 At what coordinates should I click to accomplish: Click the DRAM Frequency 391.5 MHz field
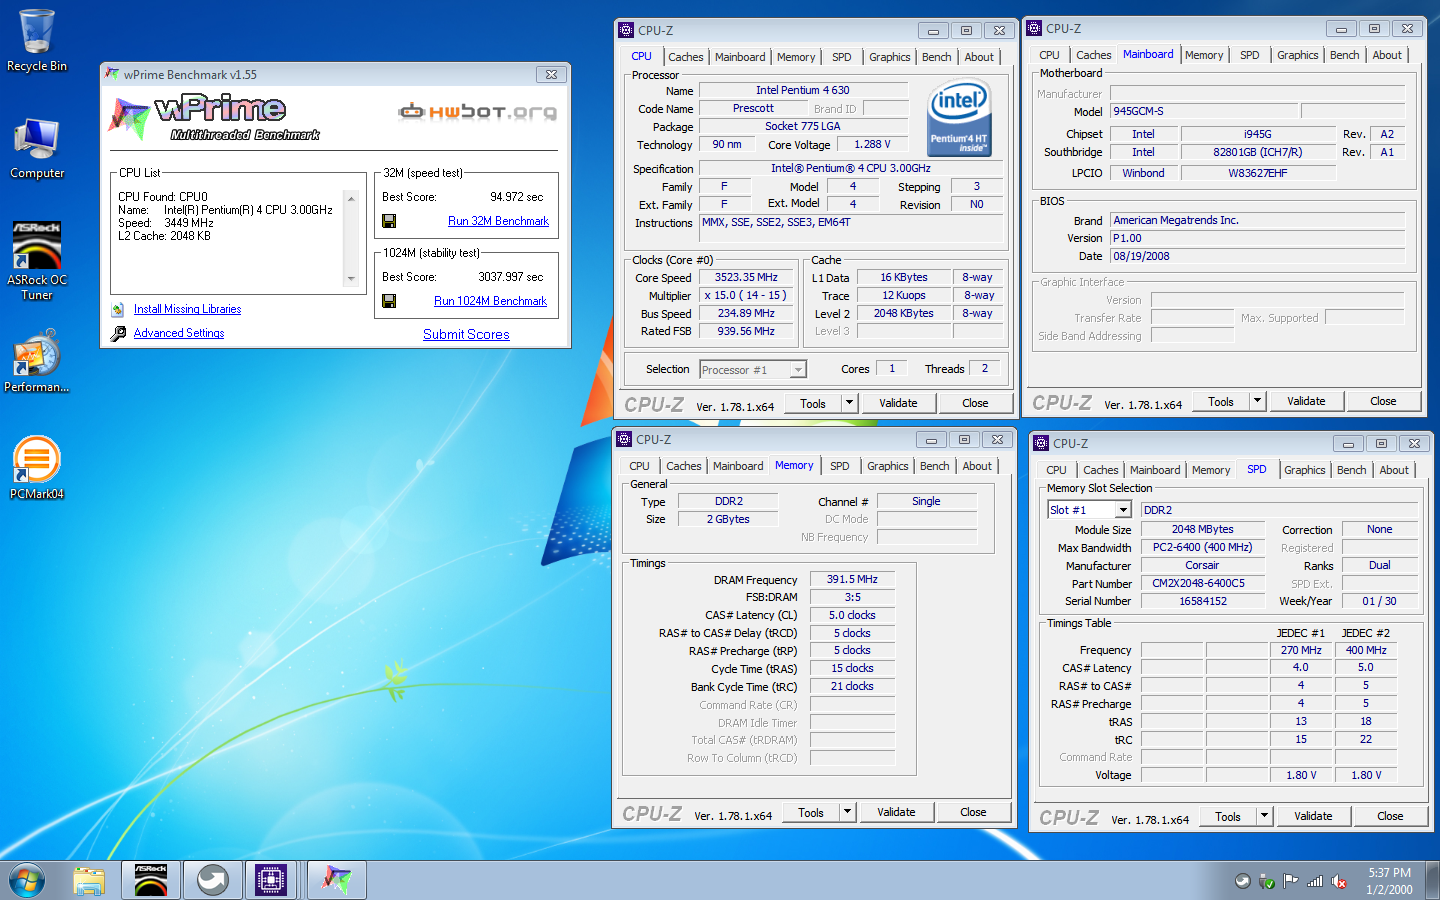852,579
